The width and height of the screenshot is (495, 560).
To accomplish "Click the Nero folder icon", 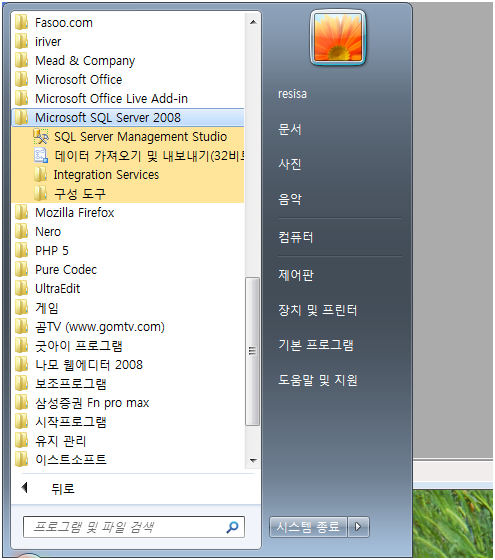I will pyautogui.click(x=21, y=231).
